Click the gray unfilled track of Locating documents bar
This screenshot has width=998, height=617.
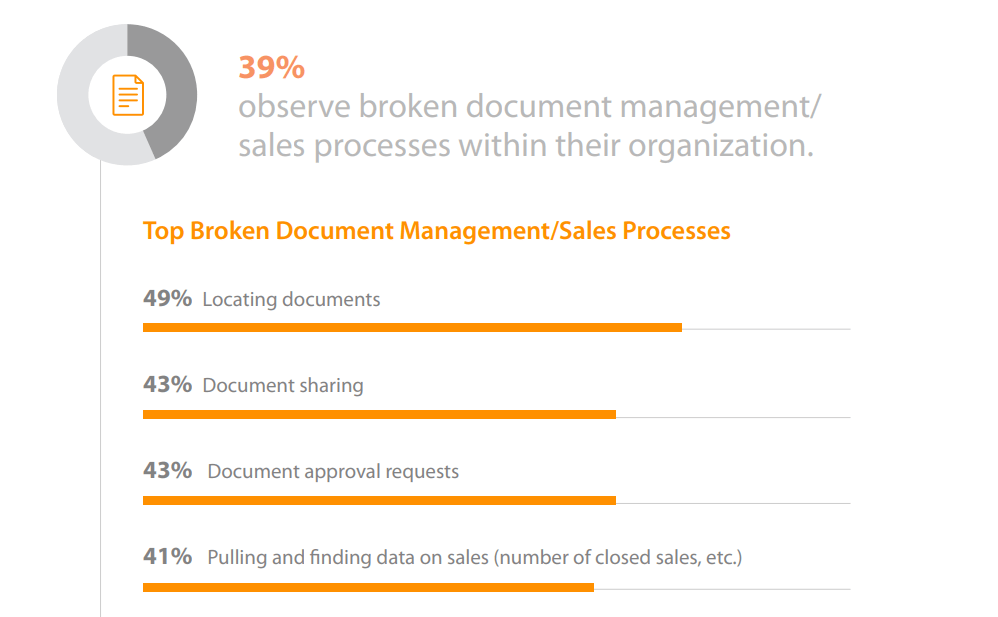point(765,329)
